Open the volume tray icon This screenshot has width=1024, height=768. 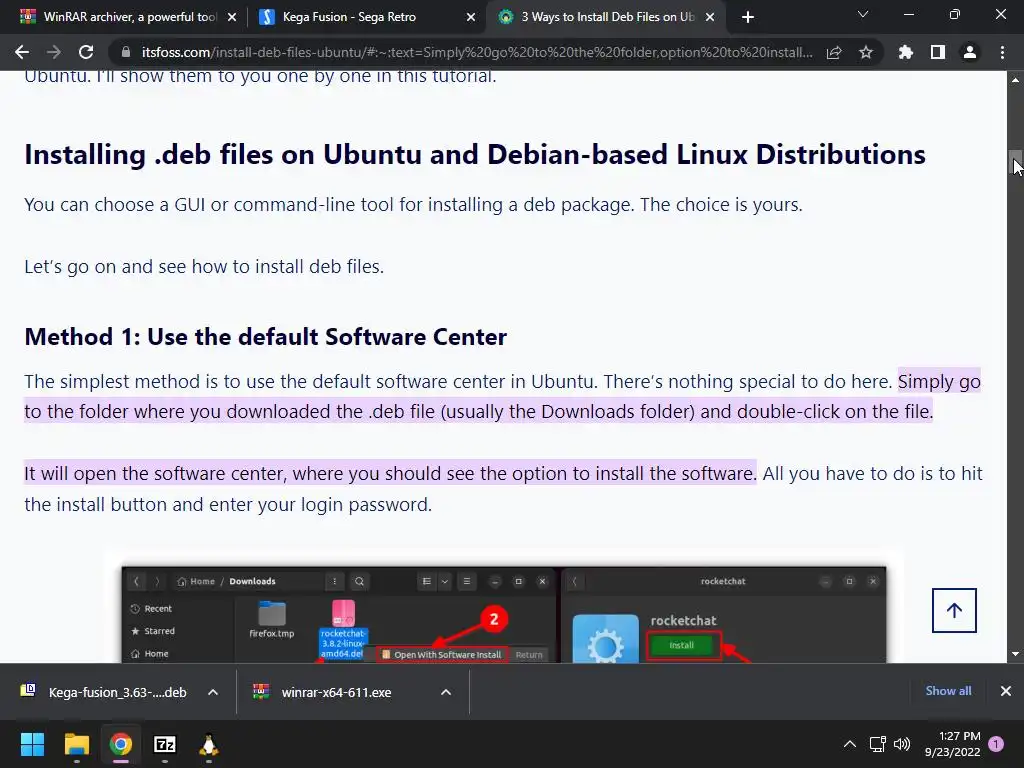902,744
